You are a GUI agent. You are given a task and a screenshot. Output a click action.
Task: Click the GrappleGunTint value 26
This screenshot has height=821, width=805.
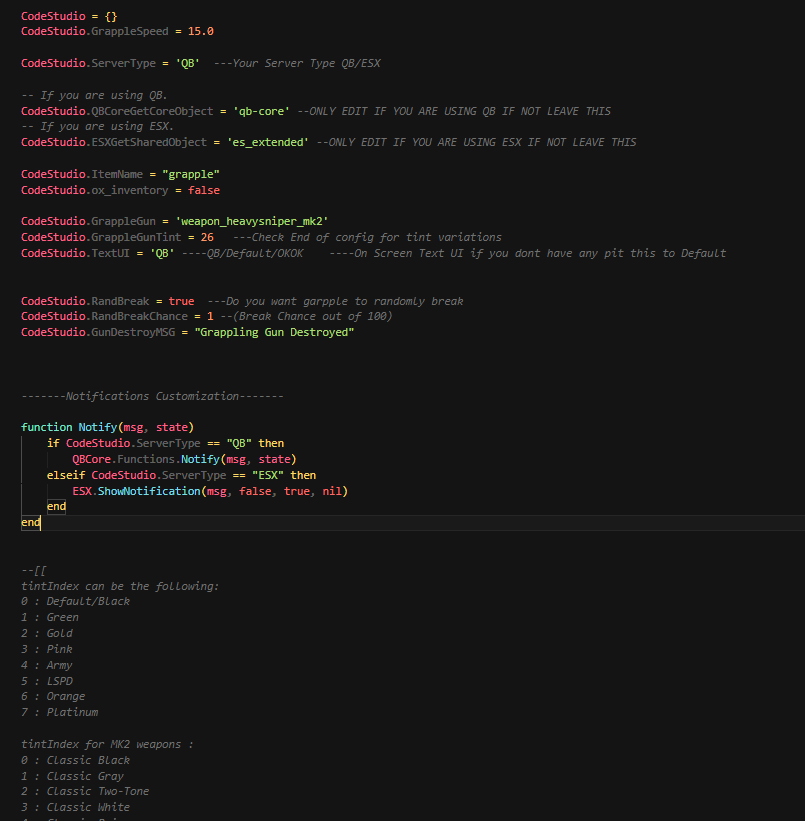[x=207, y=238]
